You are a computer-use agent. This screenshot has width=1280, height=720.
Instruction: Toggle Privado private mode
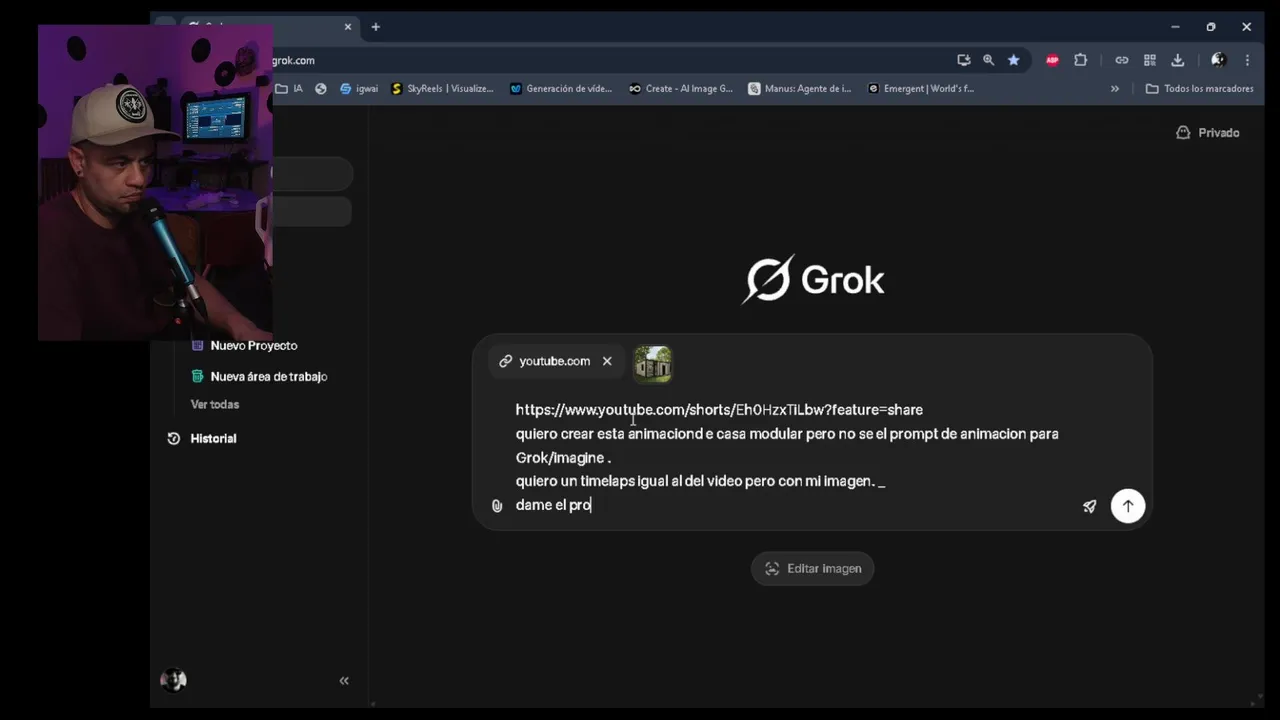pyautogui.click(x=1208, y=132)
